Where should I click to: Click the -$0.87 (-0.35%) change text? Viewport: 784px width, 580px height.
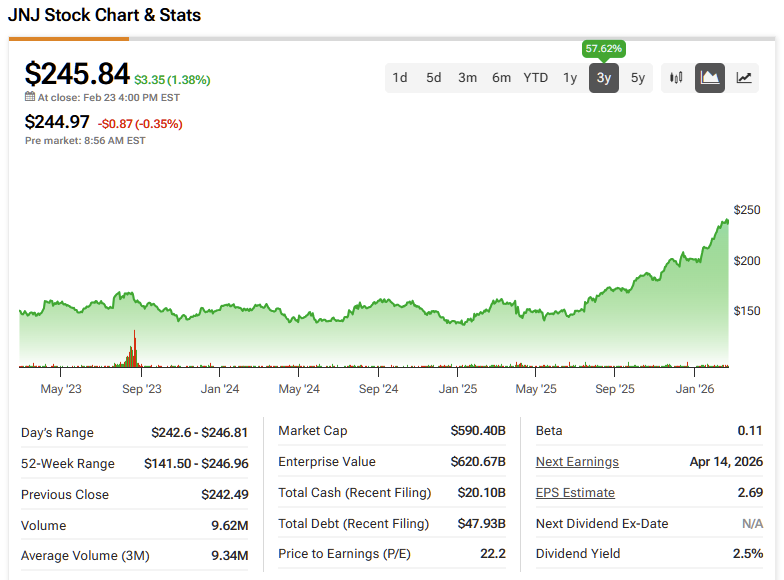point(140,124)
